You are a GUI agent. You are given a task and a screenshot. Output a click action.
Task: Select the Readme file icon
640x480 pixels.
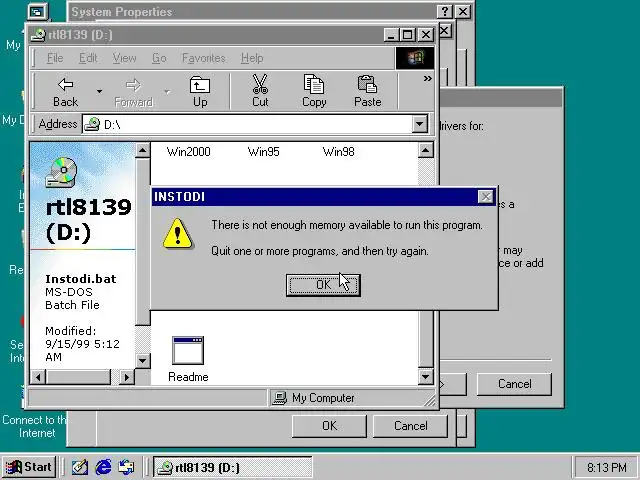click(188, 350)
